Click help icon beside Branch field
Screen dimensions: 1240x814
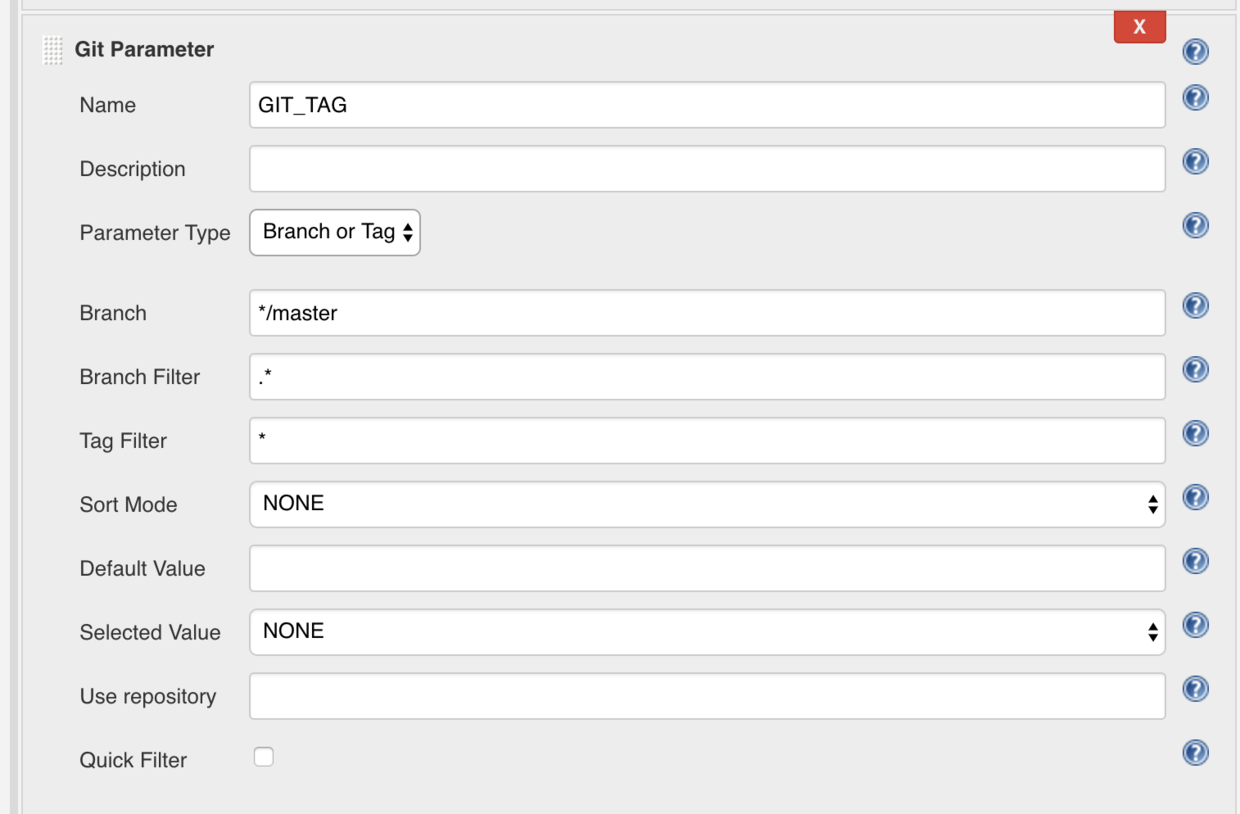(1195, 306)
